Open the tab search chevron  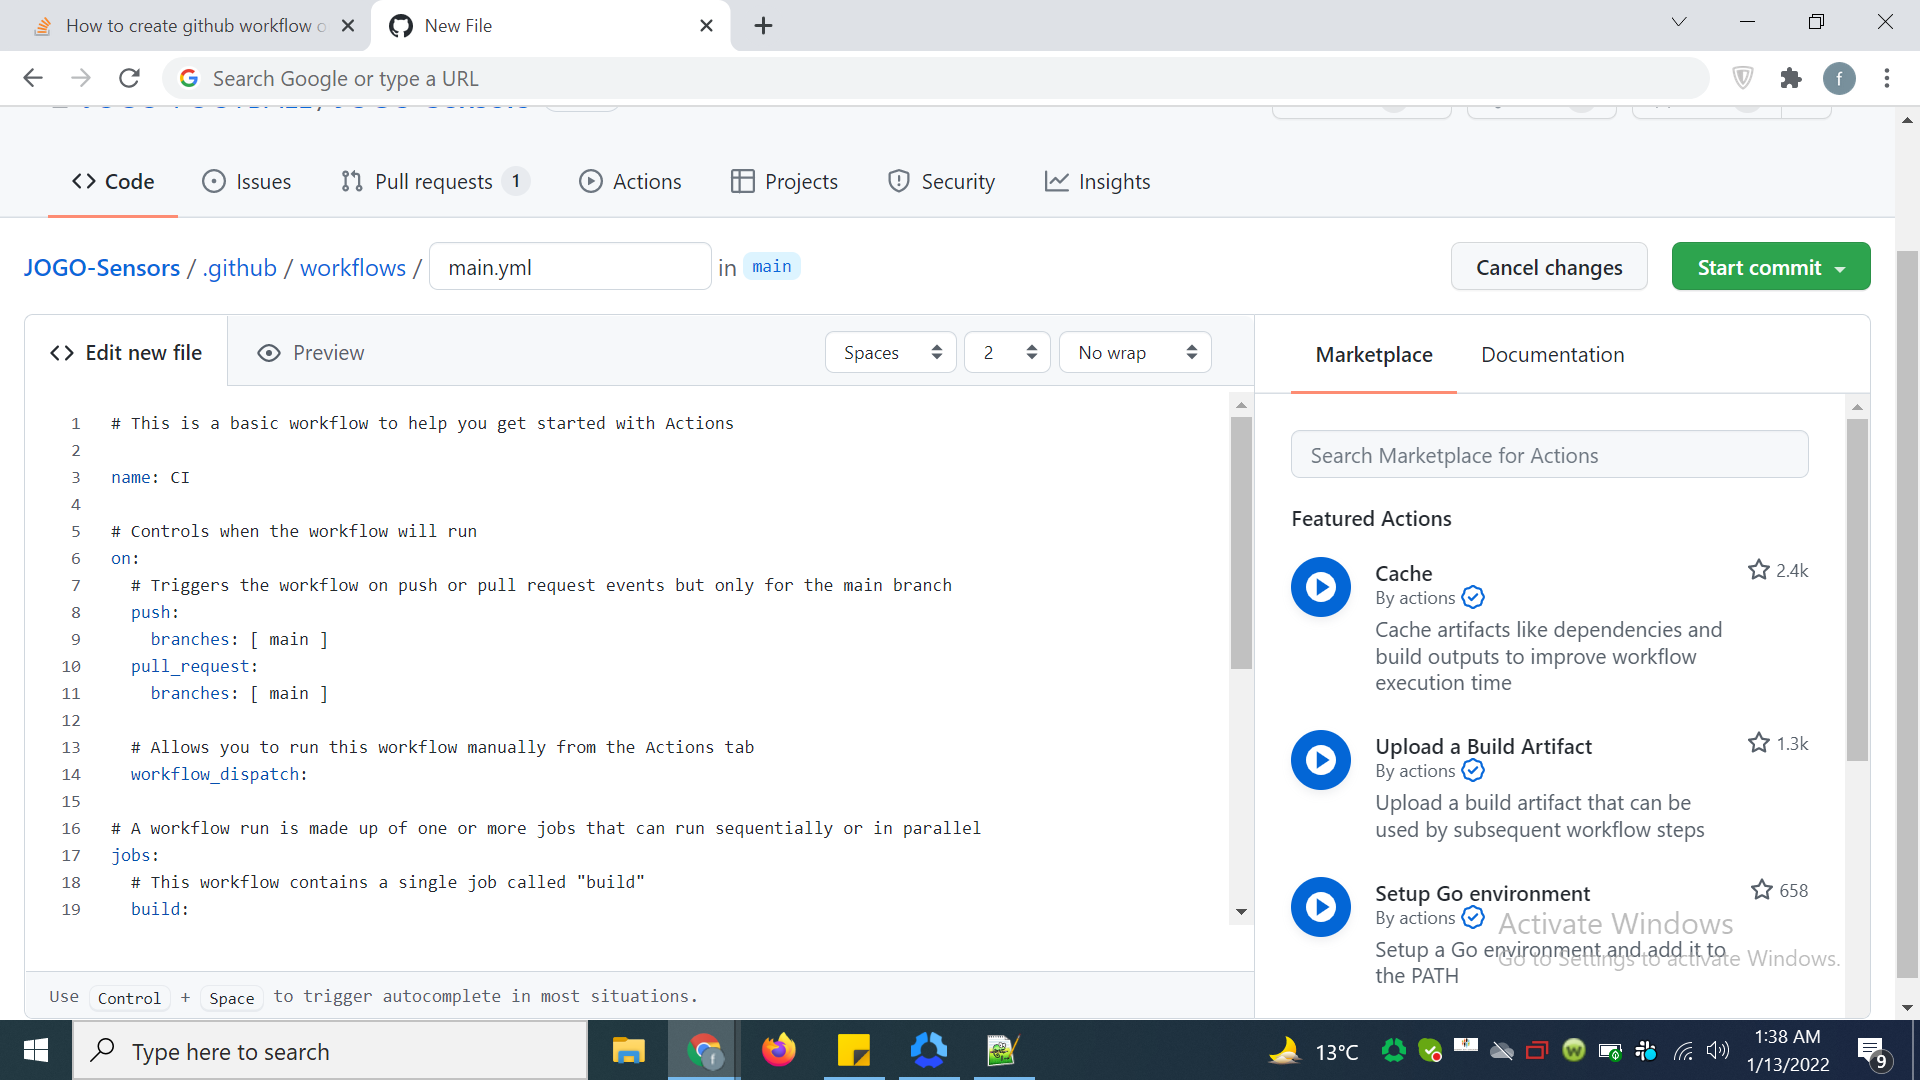(x=1679, y=22)
